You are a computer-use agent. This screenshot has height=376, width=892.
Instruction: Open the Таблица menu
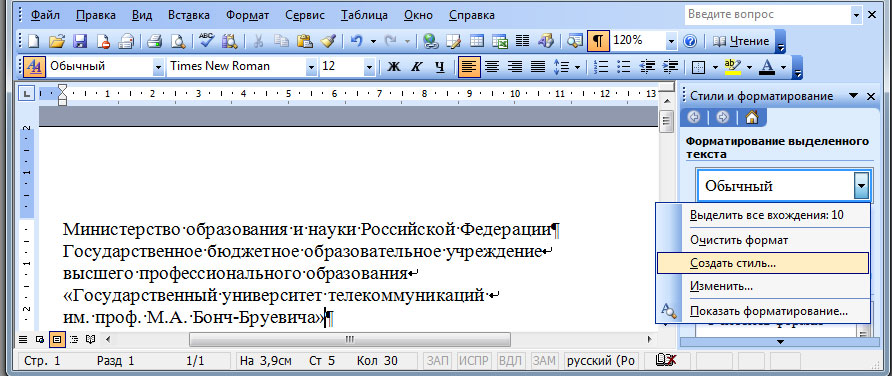tap(365, 15)
